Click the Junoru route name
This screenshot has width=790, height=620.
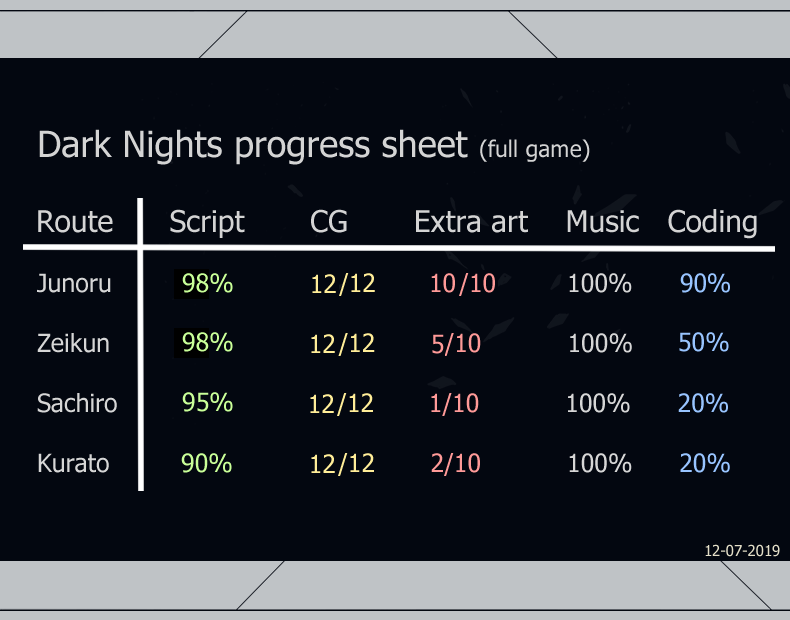pos(74,284)
